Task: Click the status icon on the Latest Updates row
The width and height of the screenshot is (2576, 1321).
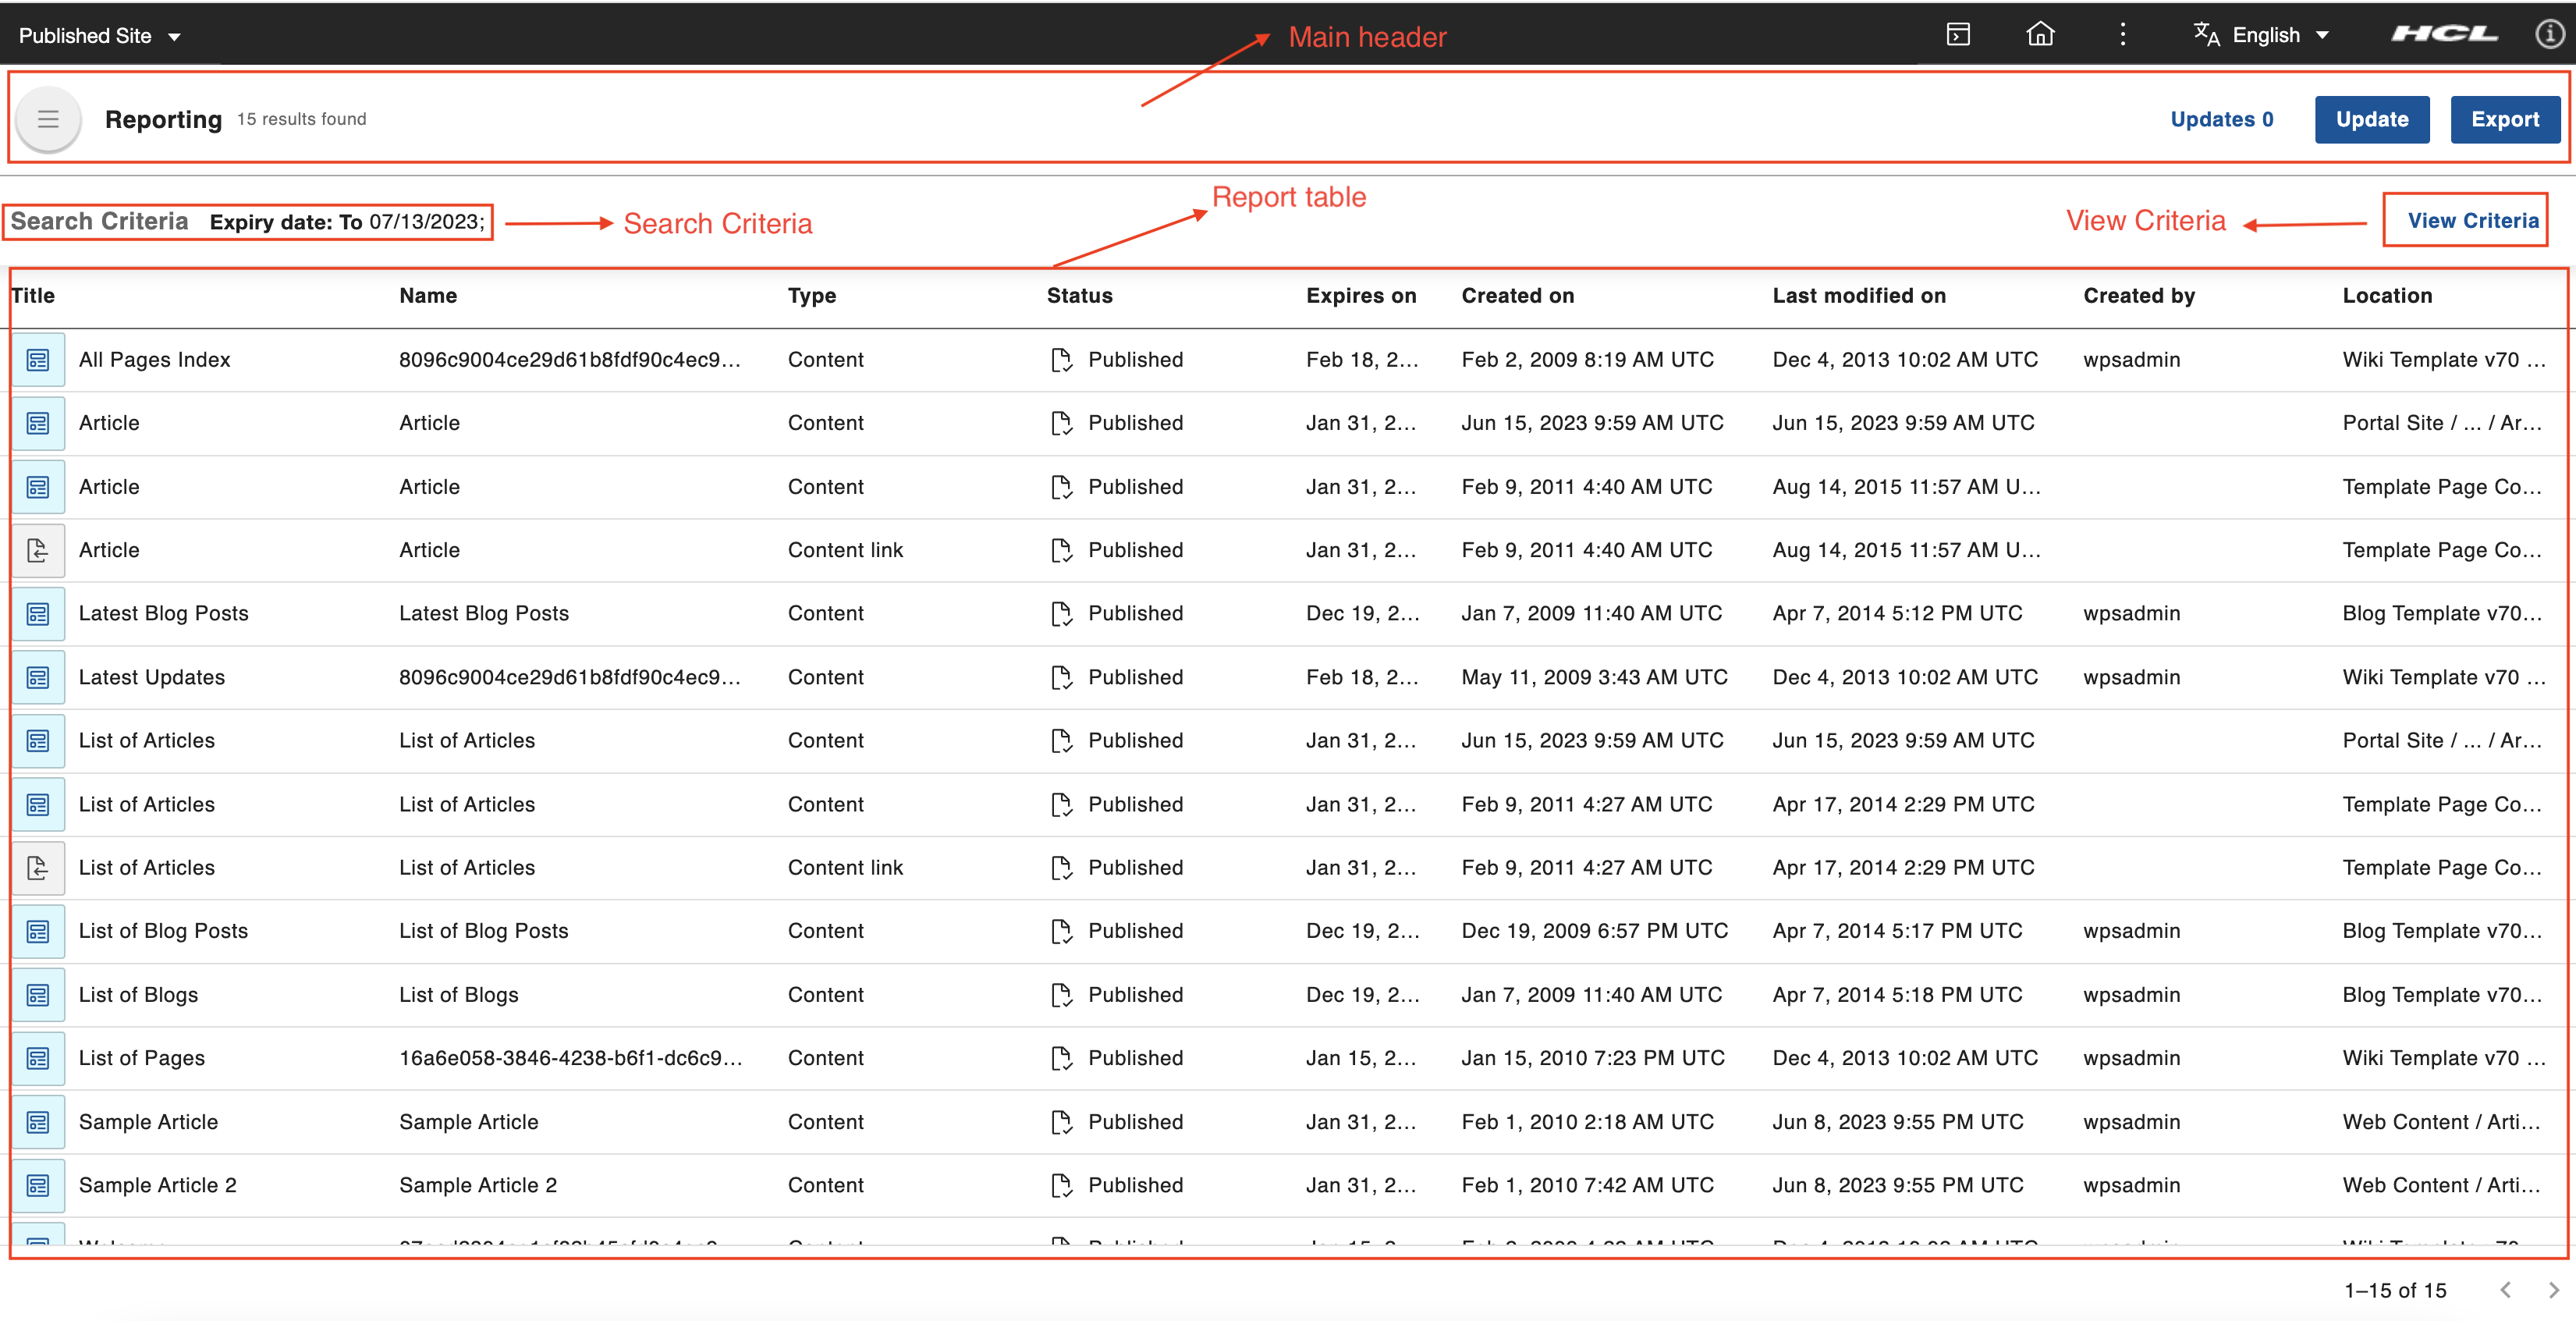Action: click(1061, 678)
